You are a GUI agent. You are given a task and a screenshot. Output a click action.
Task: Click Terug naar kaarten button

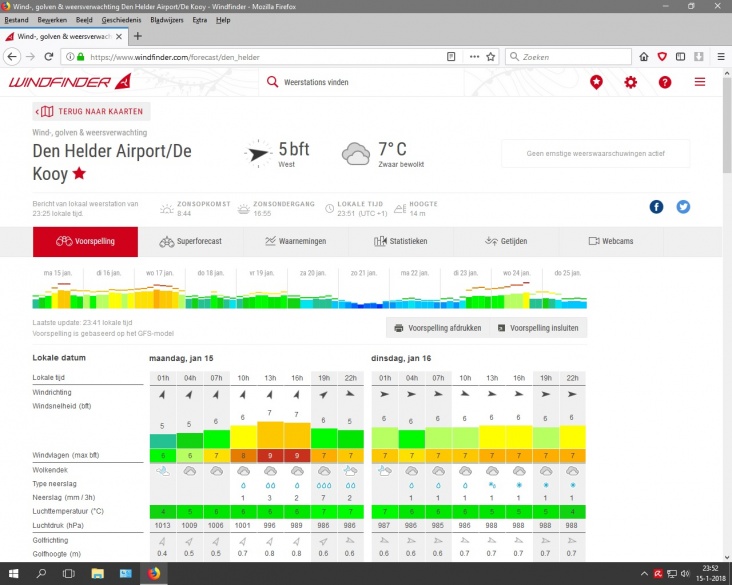click(90, 111)
